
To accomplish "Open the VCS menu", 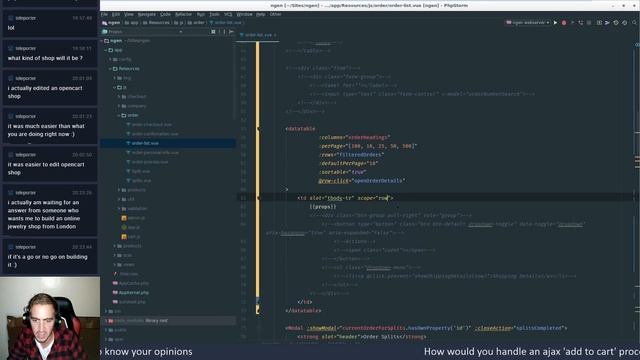I will (228, 14).
